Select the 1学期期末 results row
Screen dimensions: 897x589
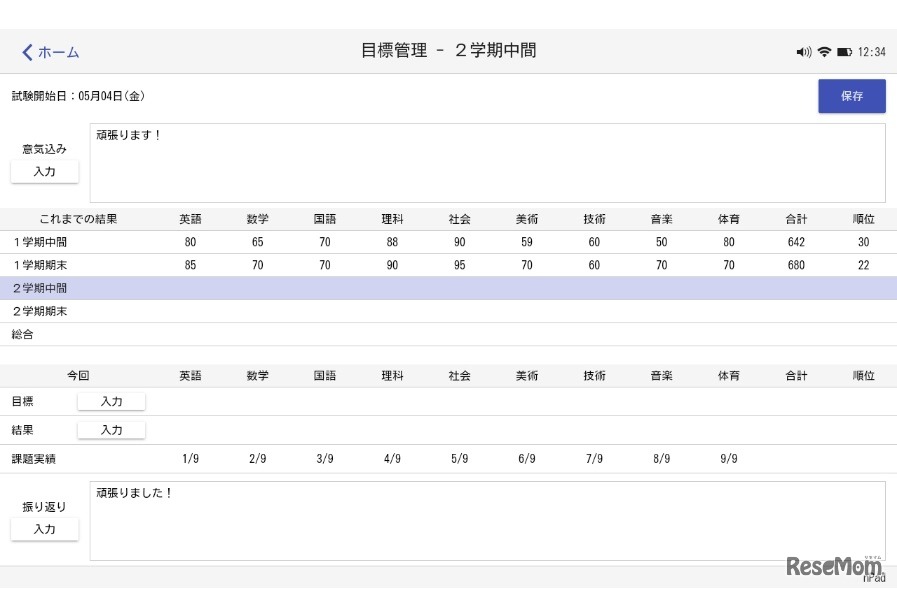pos(448,265)
